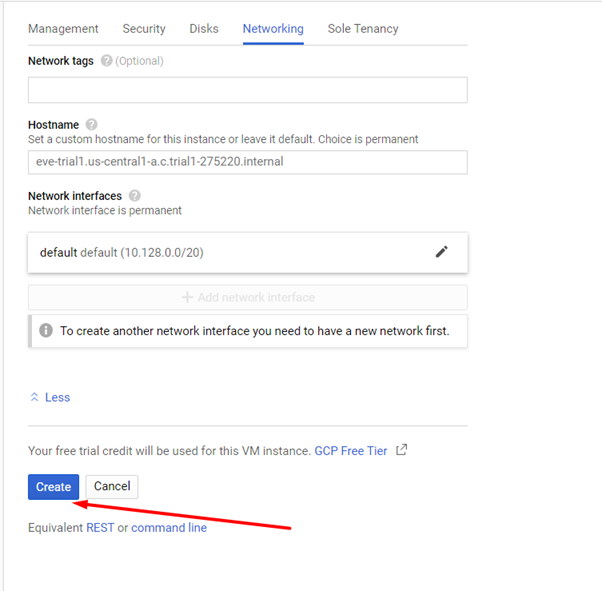Click the Cancel button
This screenshot has height=591, width=602.
112,487
